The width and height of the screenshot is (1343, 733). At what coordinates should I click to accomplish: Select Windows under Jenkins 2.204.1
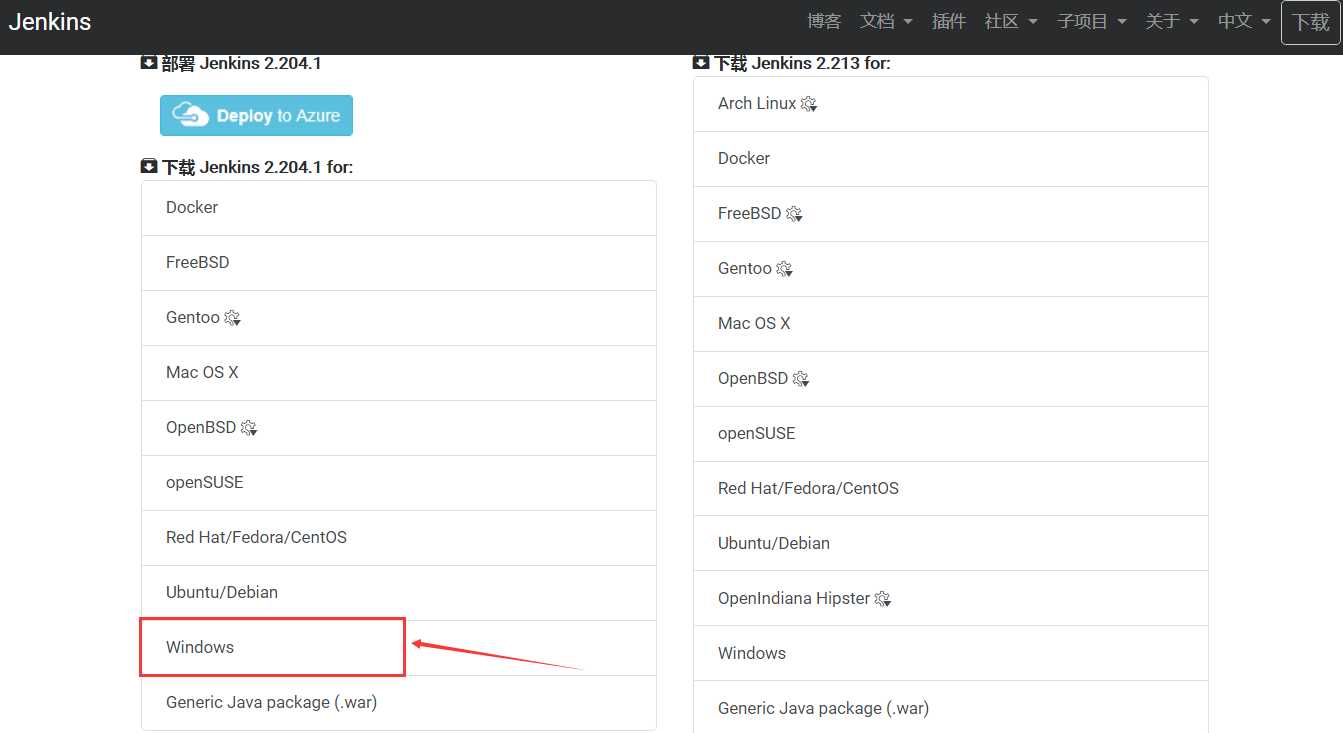398,648
